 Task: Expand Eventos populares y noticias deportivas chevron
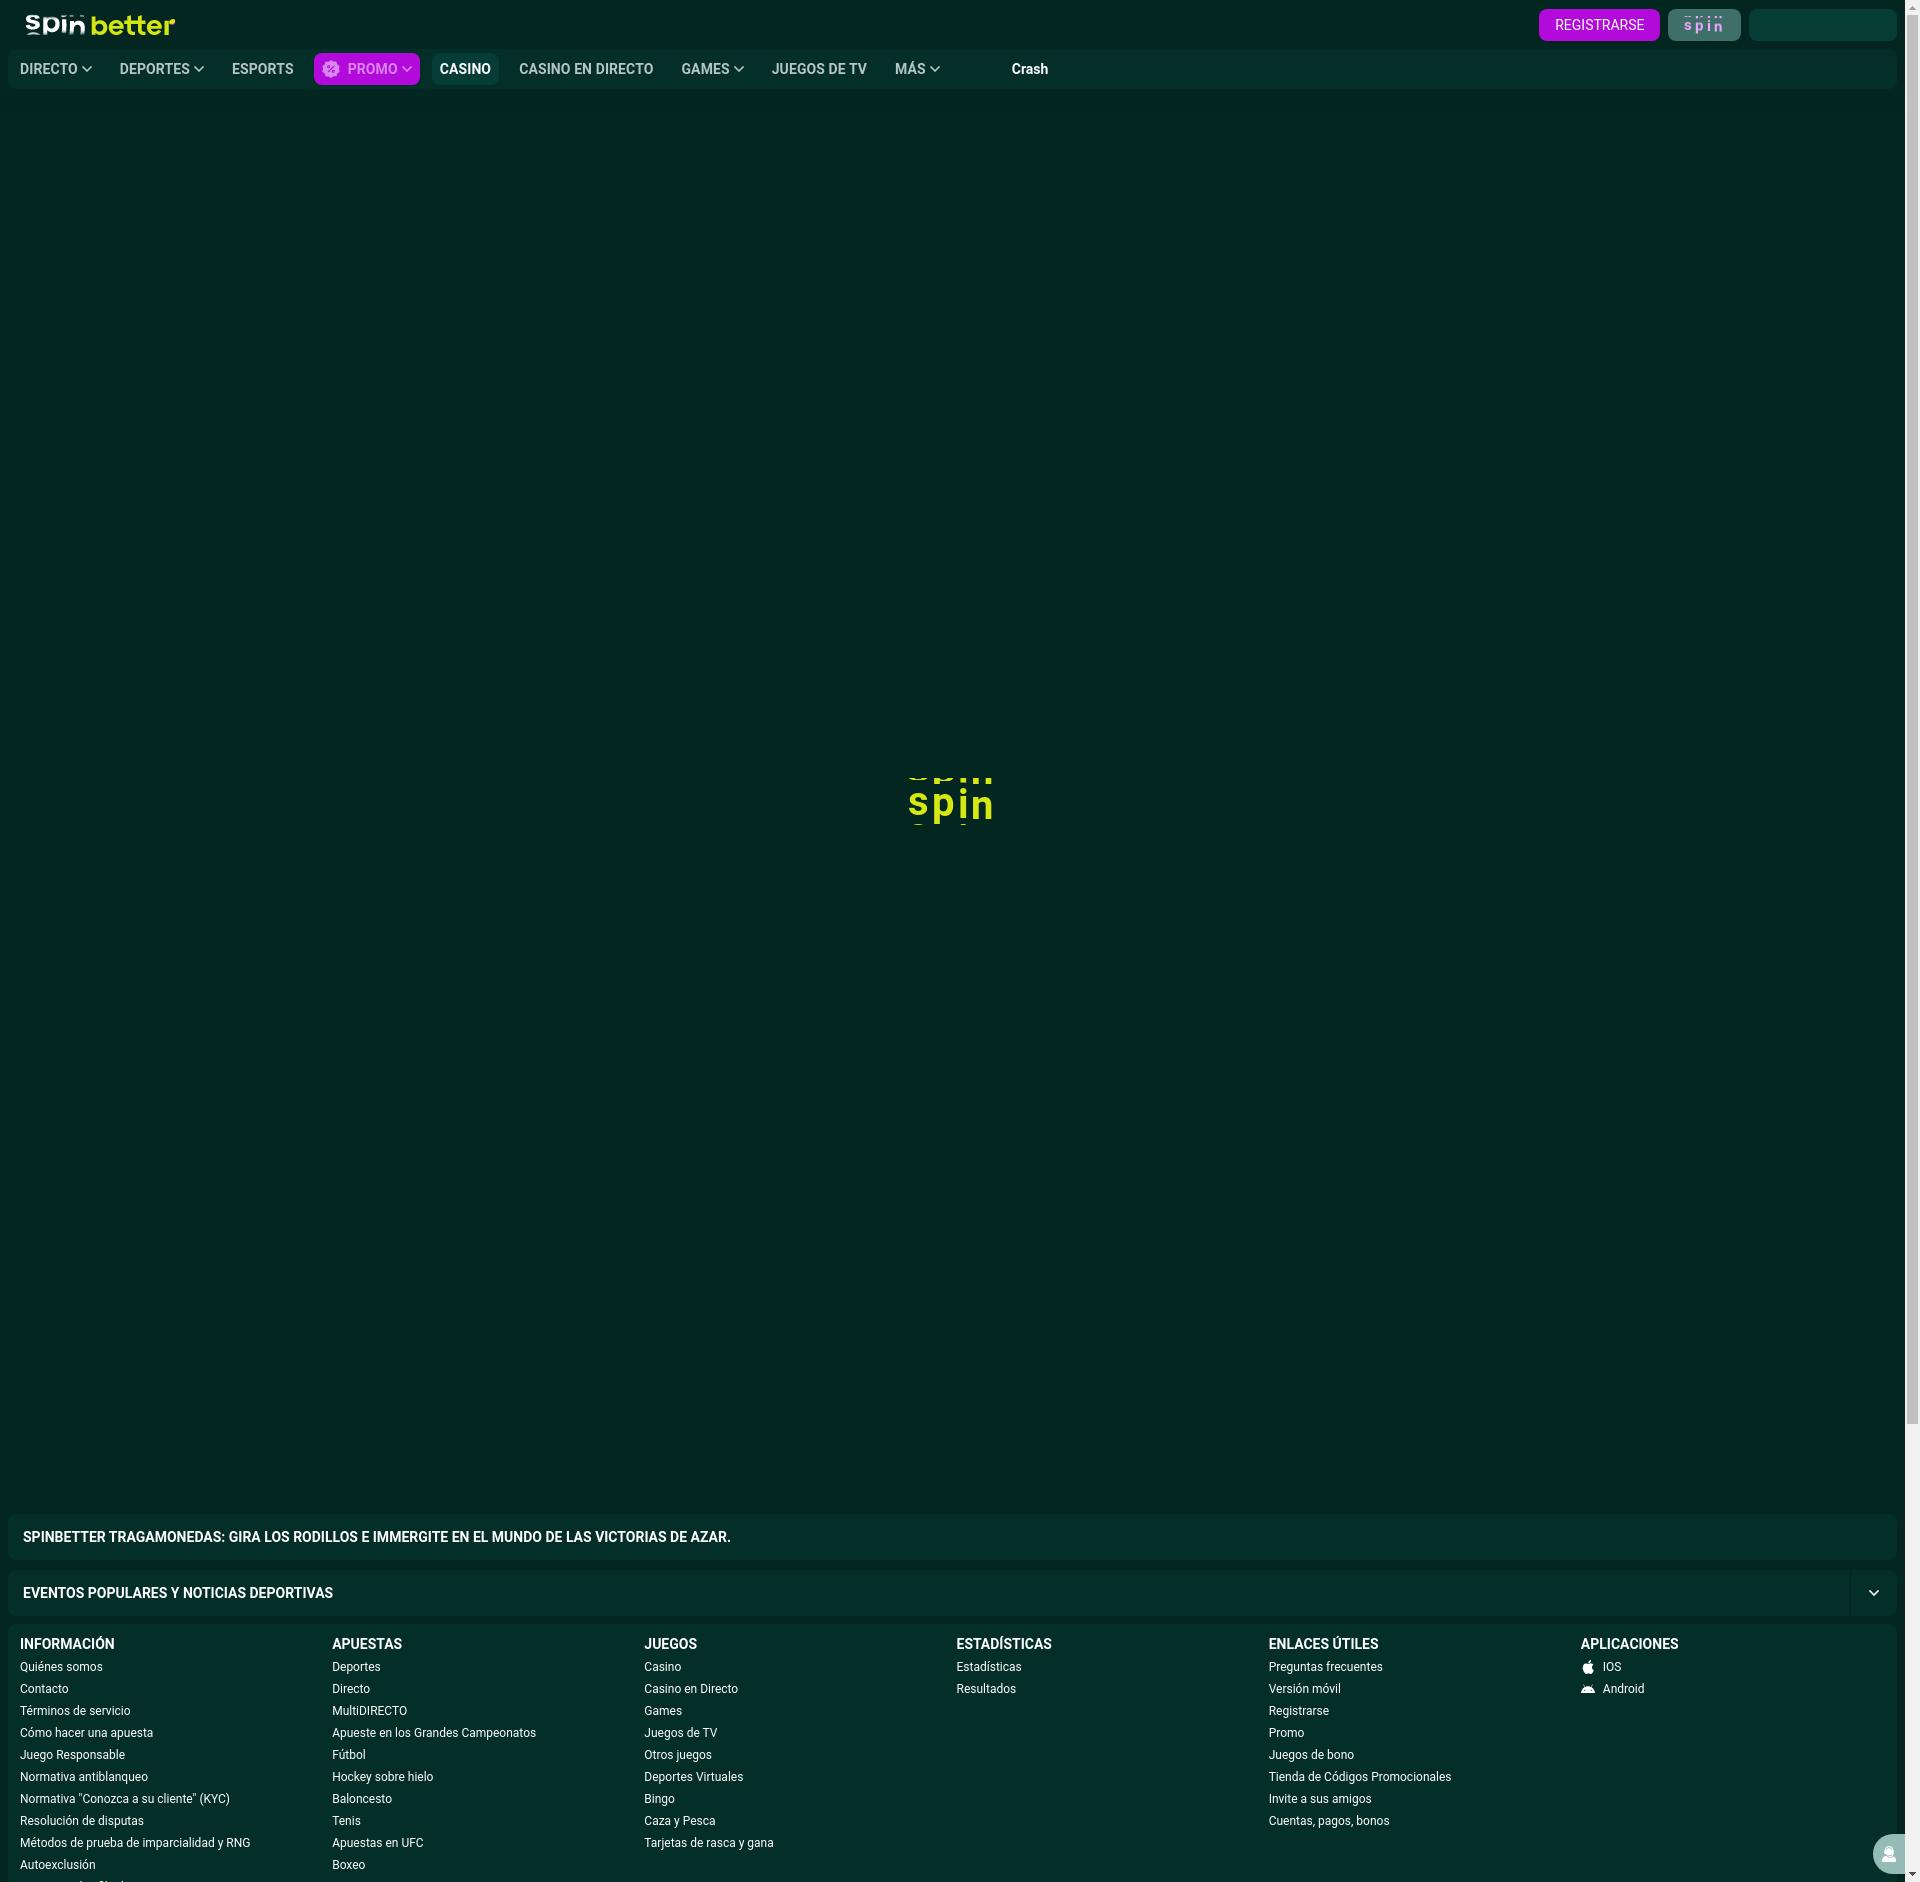1873,1593
